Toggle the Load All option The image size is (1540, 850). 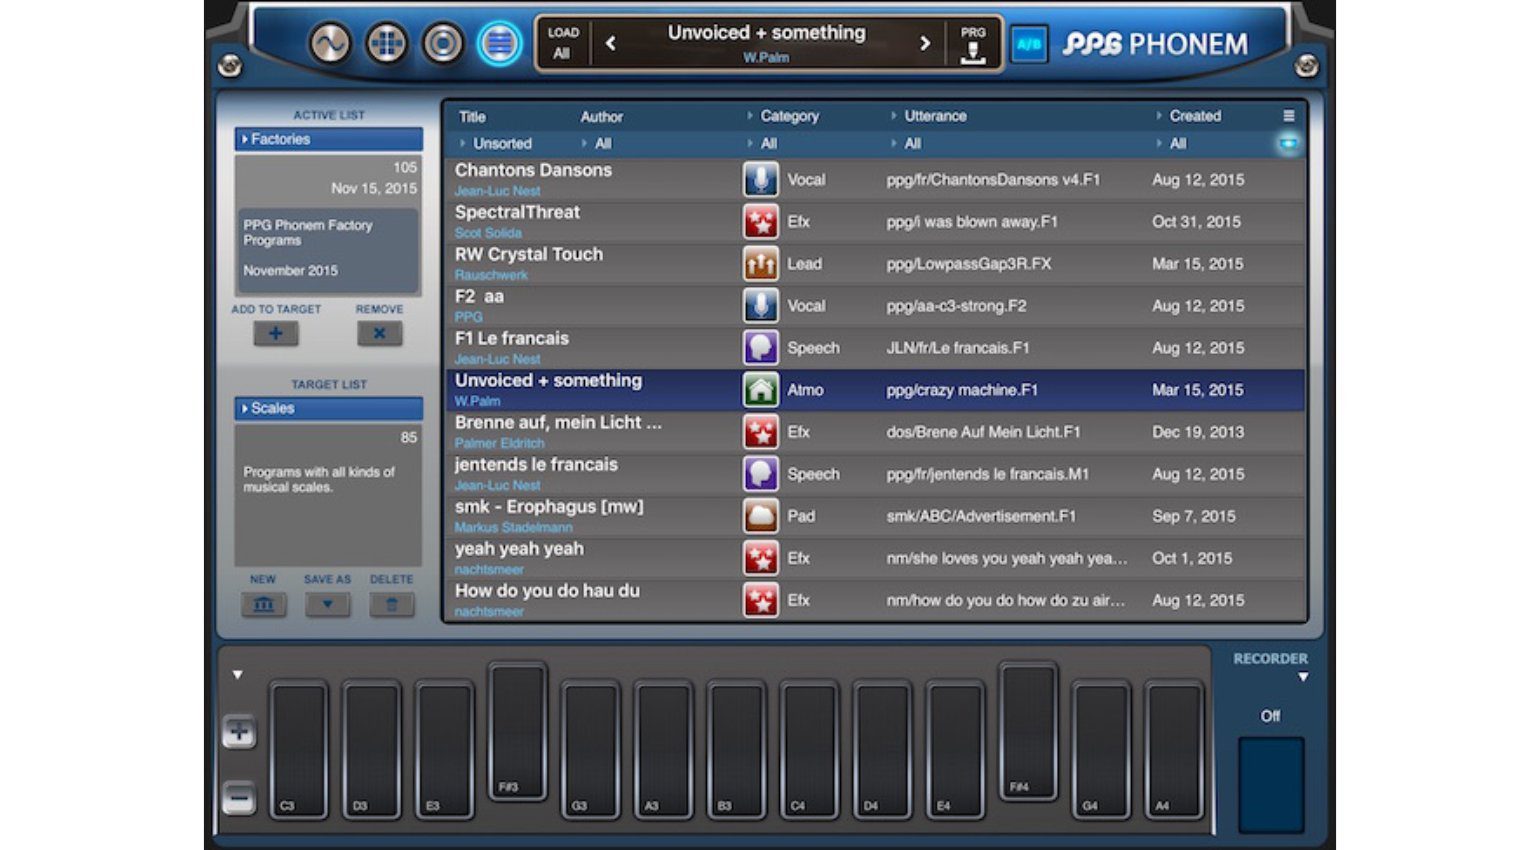[x=562, y=44]
